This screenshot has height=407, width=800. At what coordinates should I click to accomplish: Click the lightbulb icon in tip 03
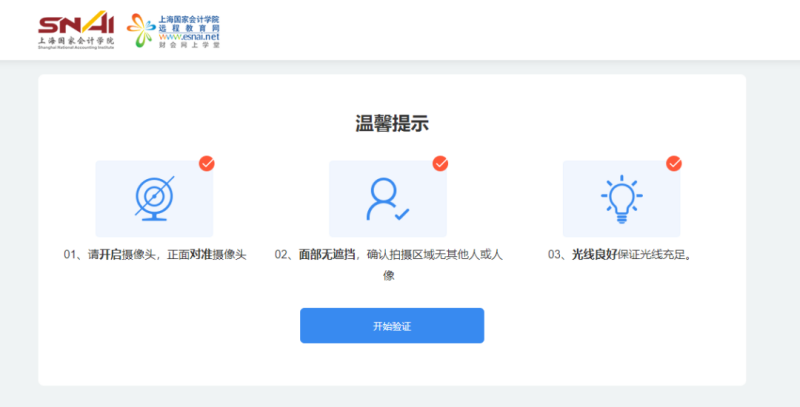(620, 198)
